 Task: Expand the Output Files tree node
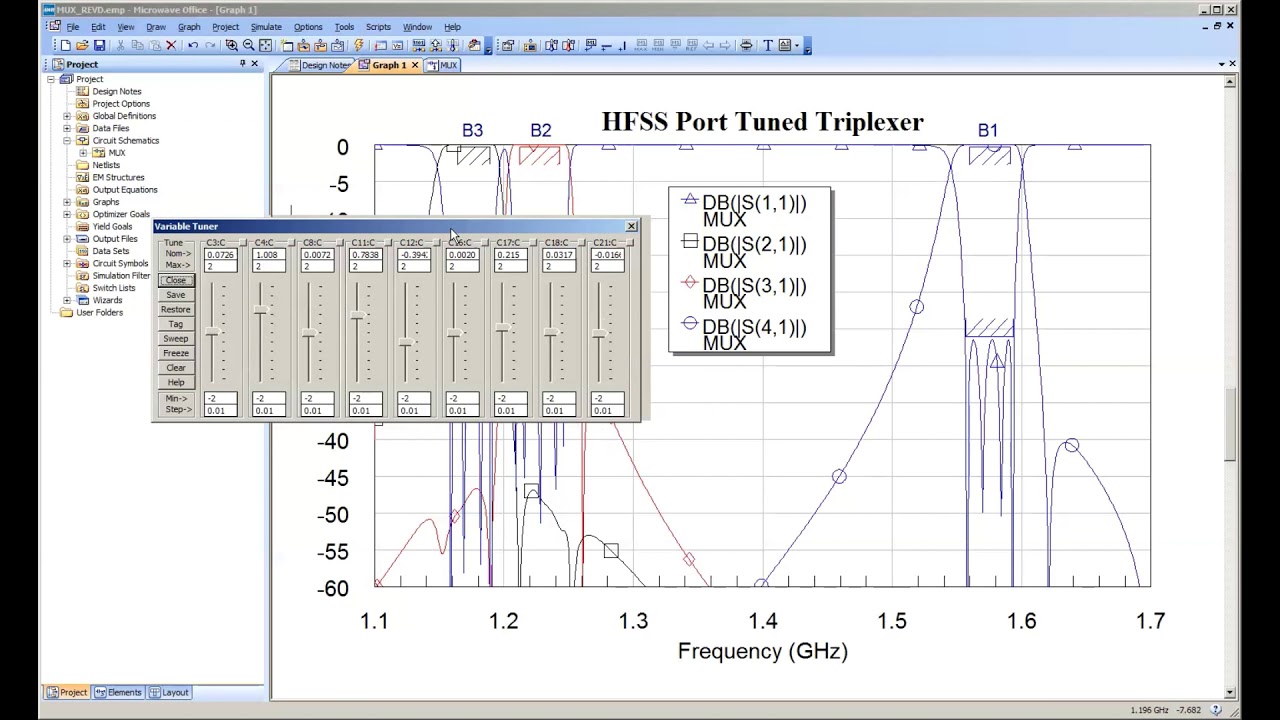click(67, 239)
